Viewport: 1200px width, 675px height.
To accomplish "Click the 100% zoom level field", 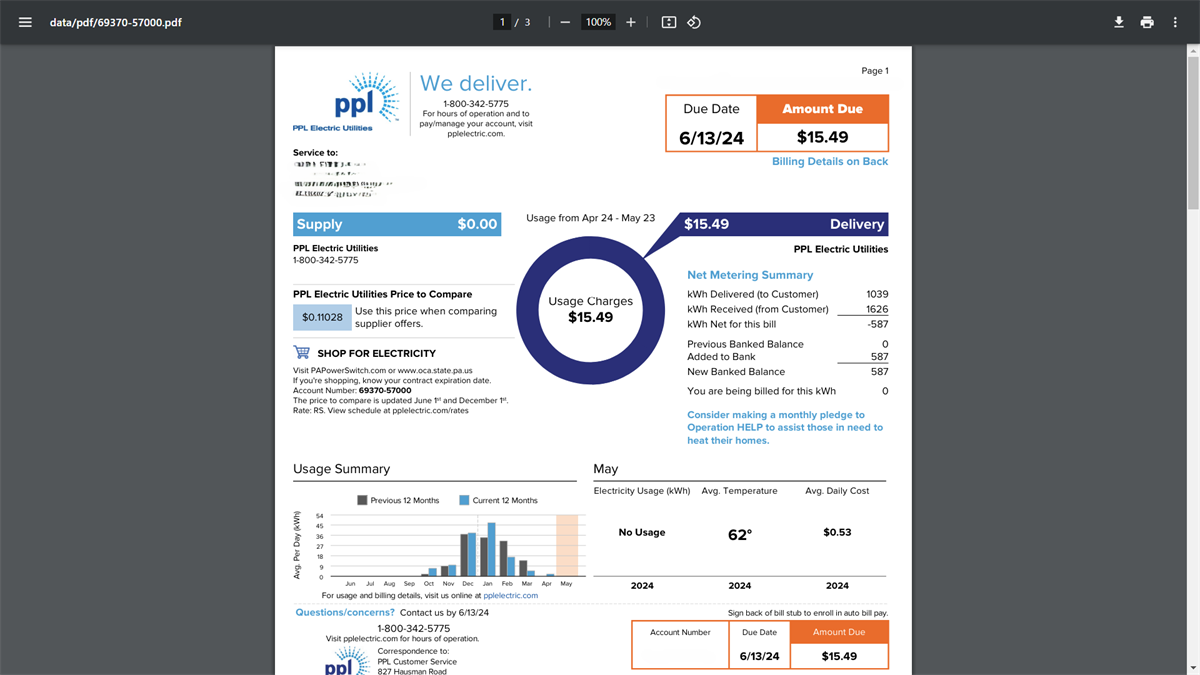I will [599, 22].
